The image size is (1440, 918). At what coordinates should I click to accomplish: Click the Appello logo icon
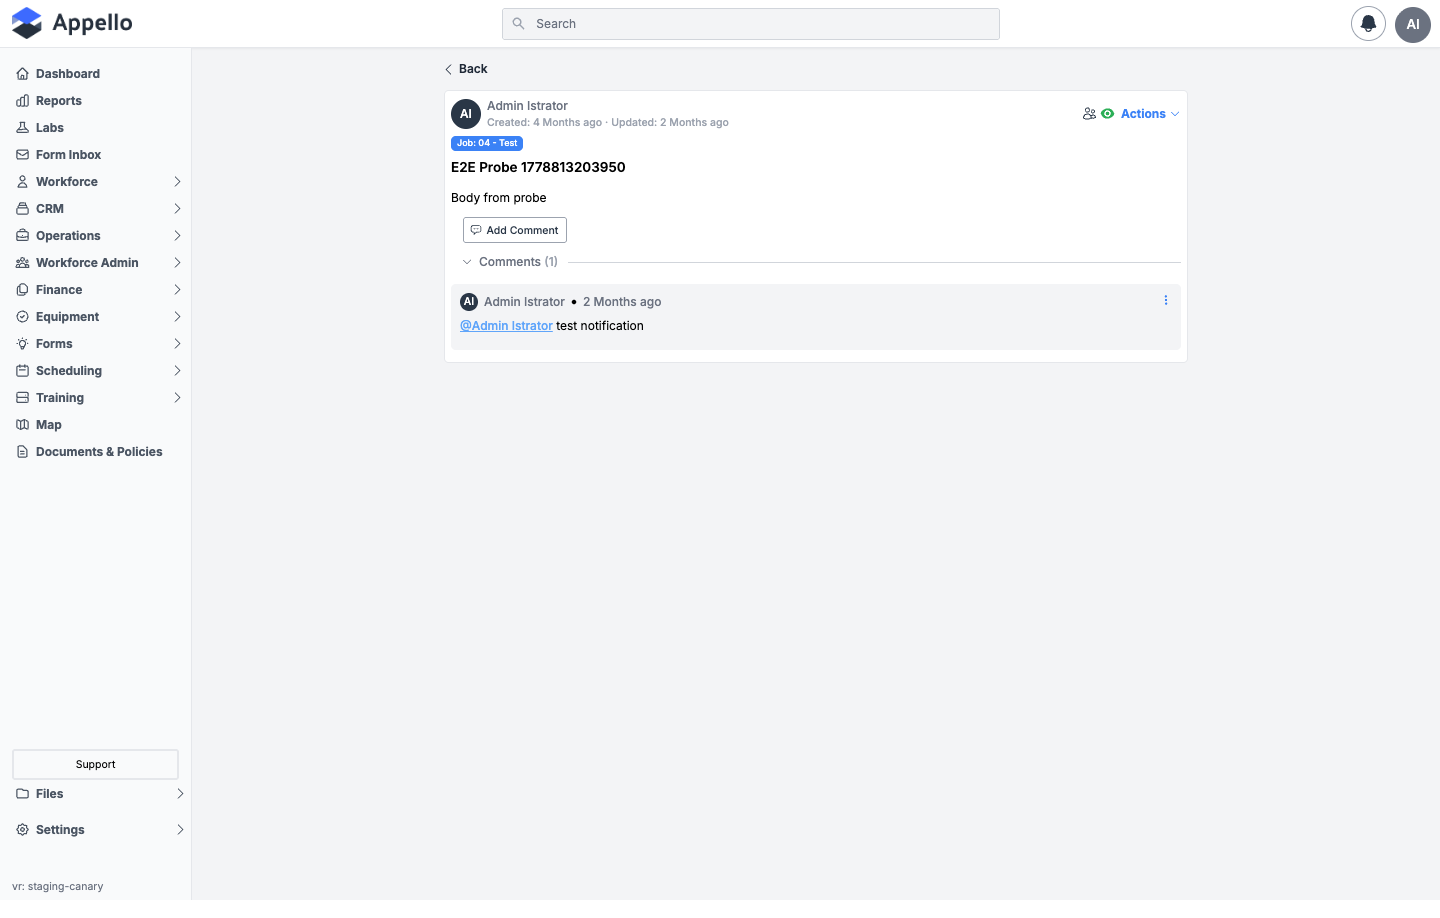tap(27, 23)
